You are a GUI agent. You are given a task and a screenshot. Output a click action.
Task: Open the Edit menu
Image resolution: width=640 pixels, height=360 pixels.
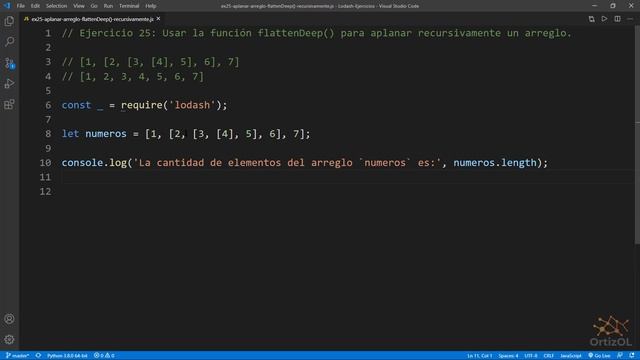pos(36,6)
